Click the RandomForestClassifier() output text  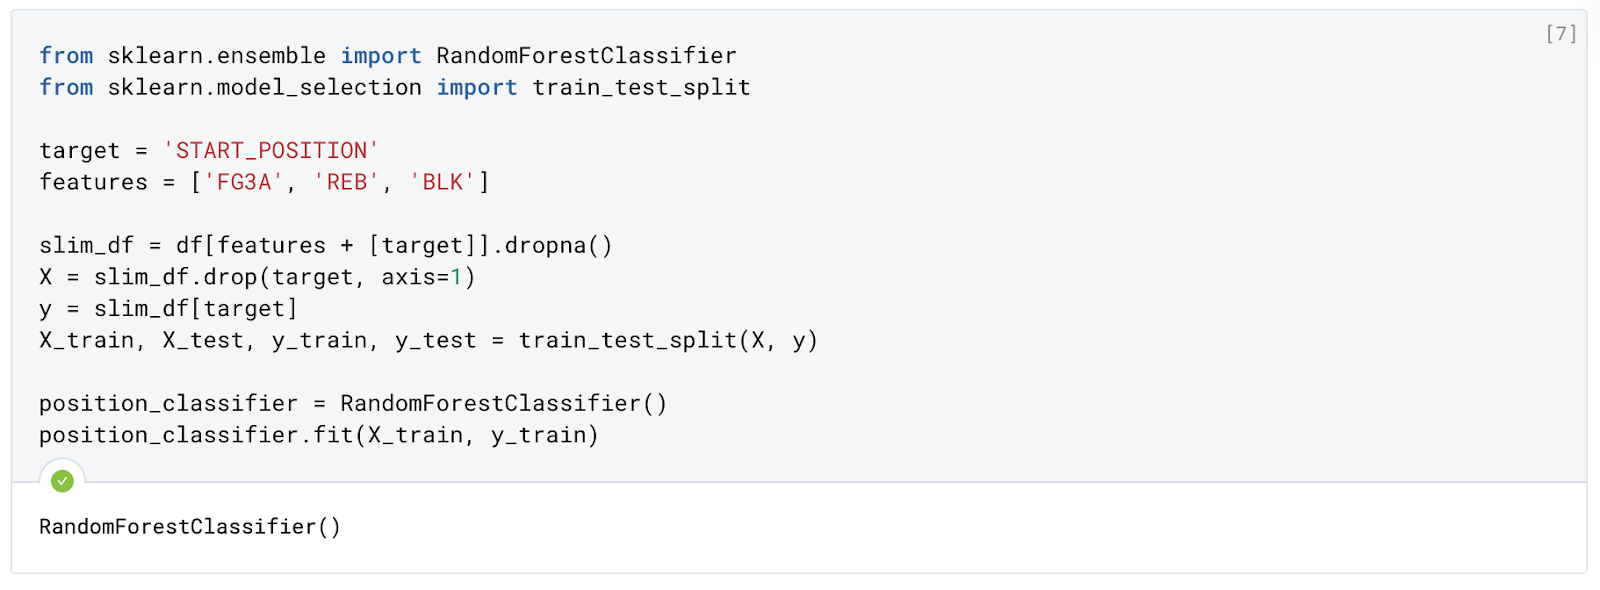[190, 527]
